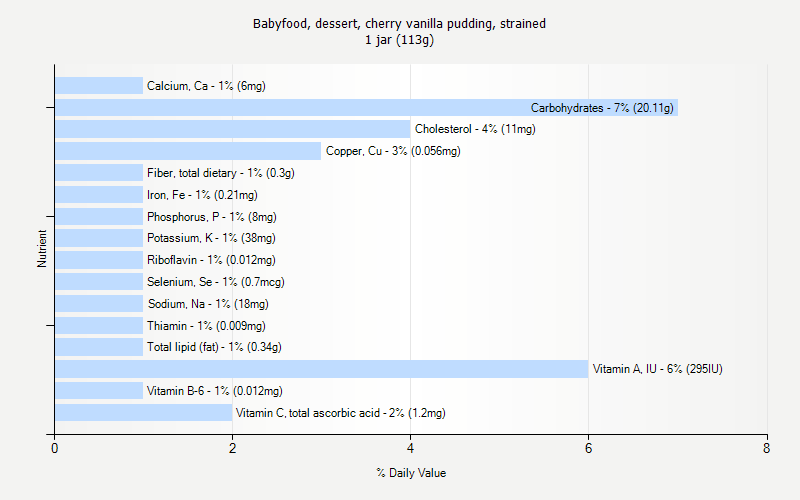This screenshot has height=500, width=800.
Task: Click the x-axis tick label 0
Action: [55, 448]
